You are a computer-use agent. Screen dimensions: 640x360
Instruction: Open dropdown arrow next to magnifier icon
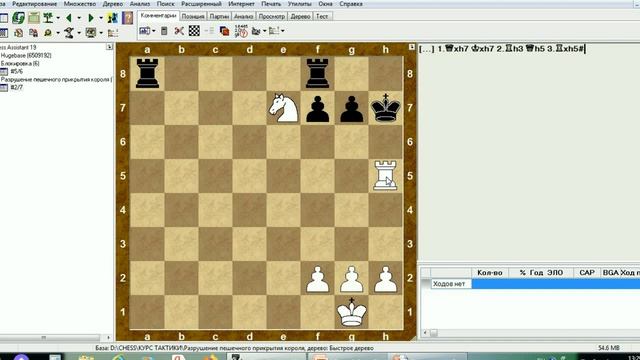pos(58,33)
